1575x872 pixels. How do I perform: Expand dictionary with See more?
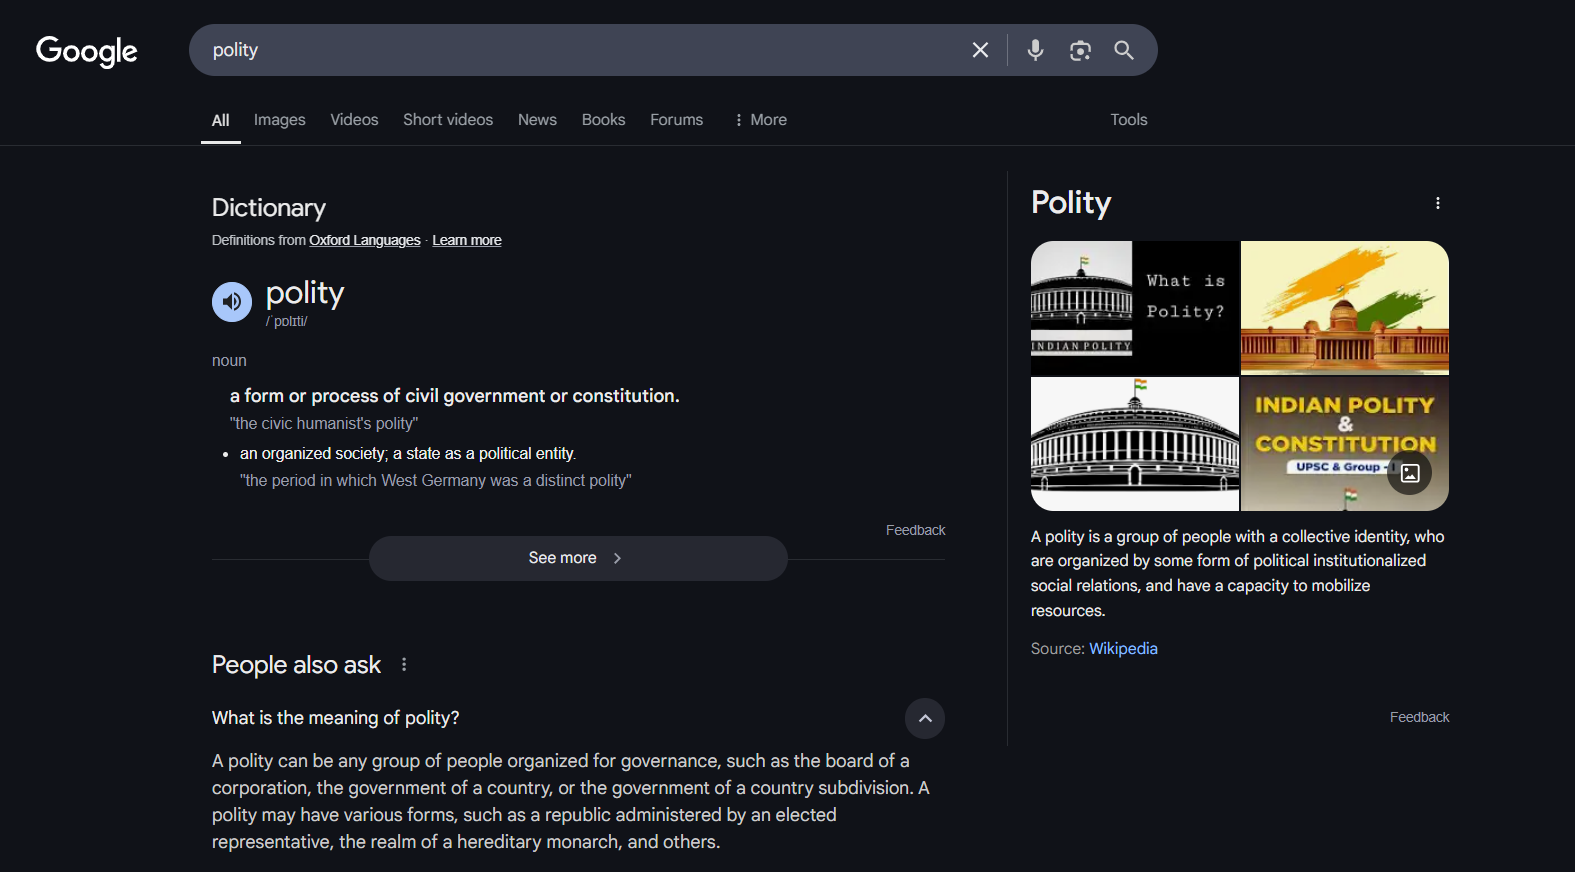577,558
